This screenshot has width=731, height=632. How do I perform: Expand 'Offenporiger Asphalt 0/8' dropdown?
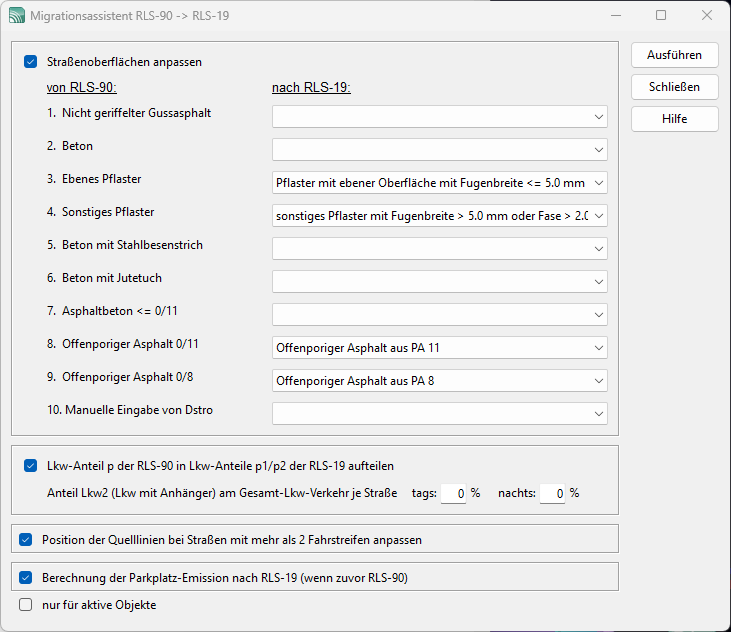(x=440, y=381)
